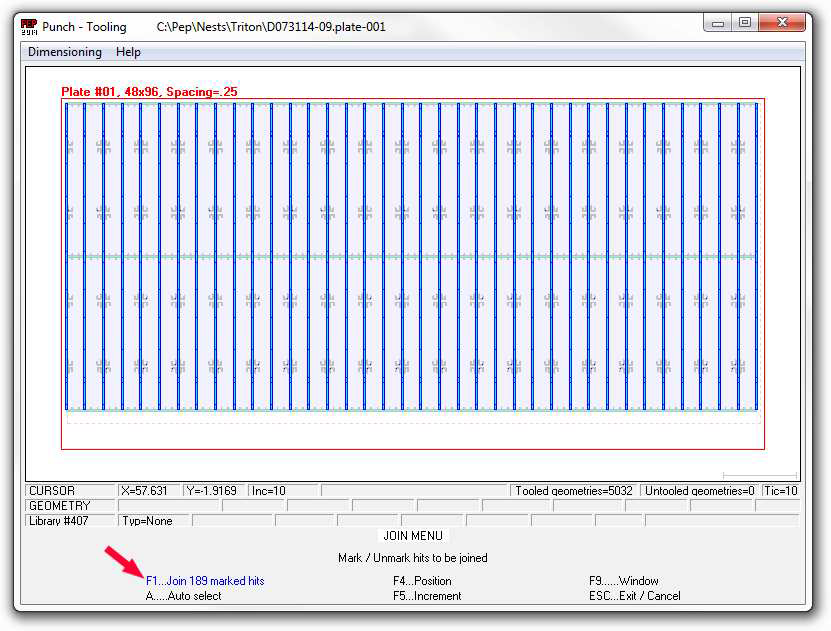Click the Tooled geometries=5032 field
The width and height of the screenshot is (831, 631).
coord(573,491)
